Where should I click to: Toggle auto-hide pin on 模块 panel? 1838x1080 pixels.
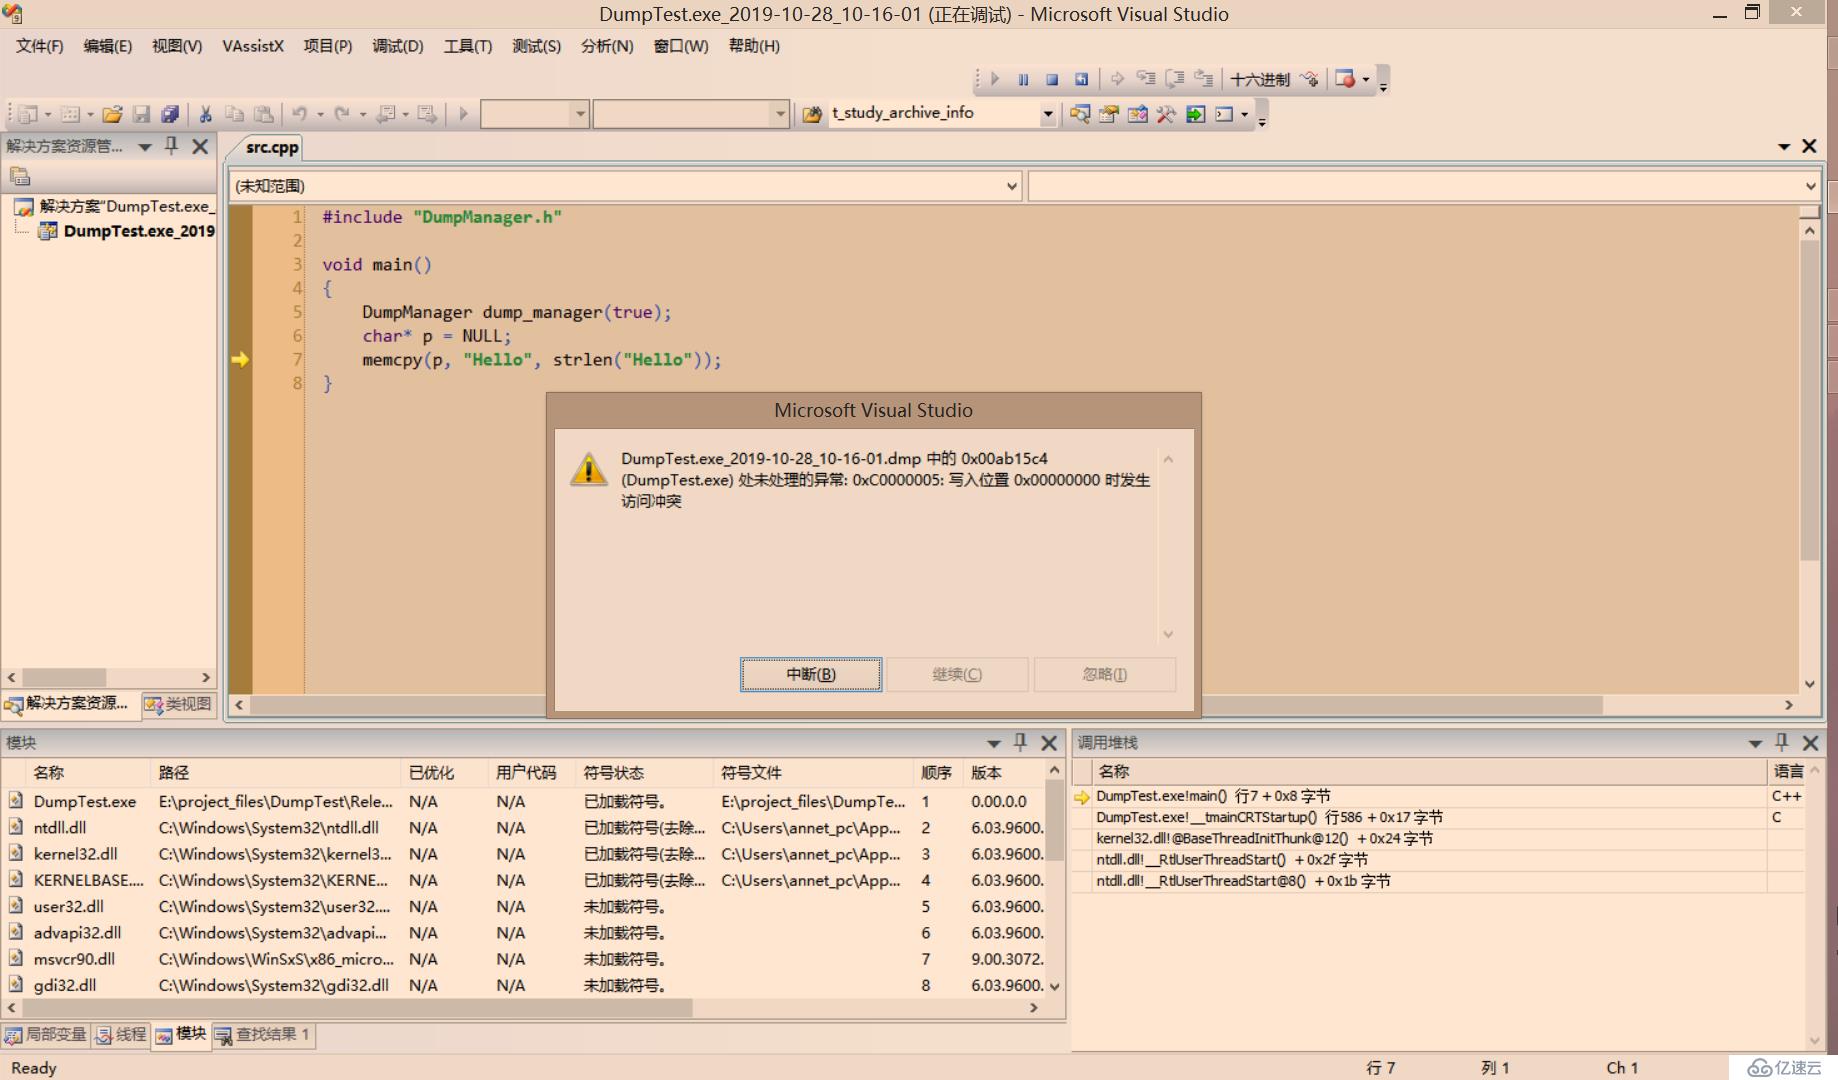1020,742
